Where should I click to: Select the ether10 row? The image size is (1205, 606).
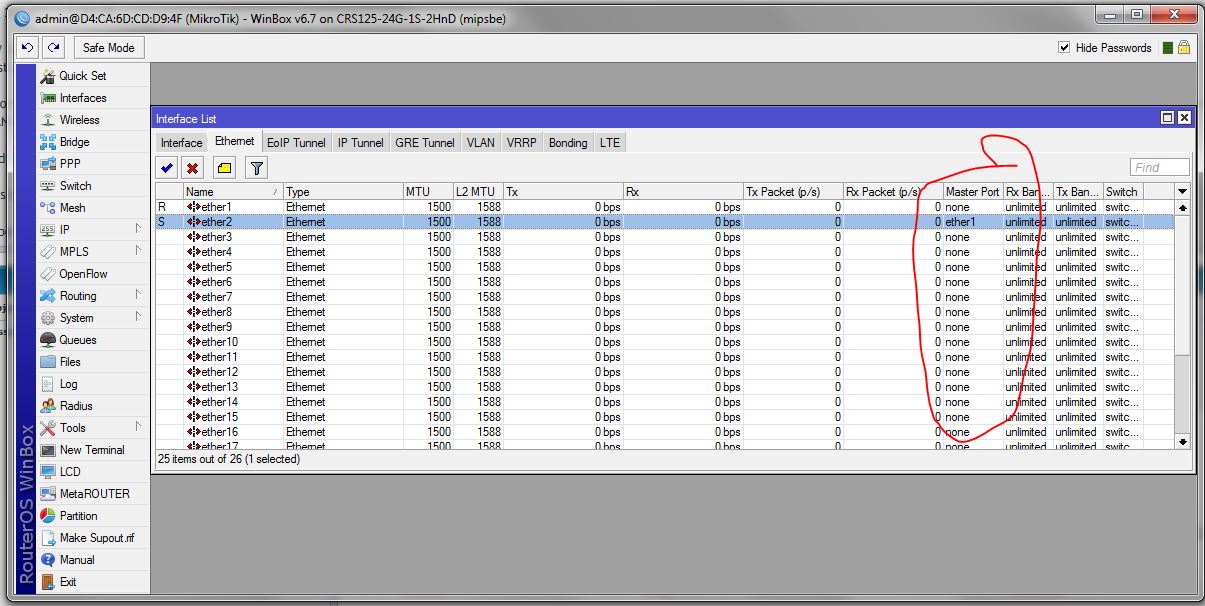point(665,342)
